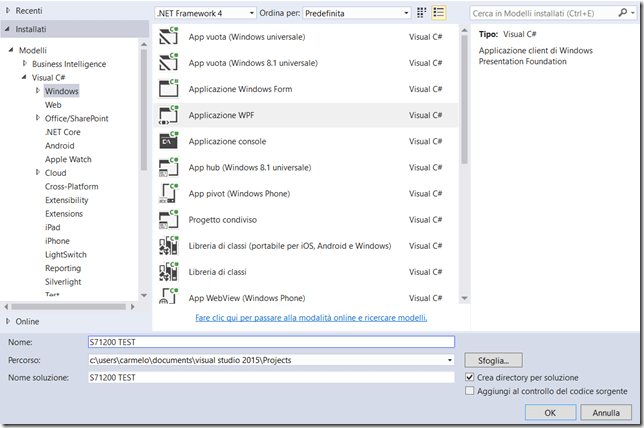
Task: Open the Percorso path dropdown arrow
Action: click(x=450, y=360)
